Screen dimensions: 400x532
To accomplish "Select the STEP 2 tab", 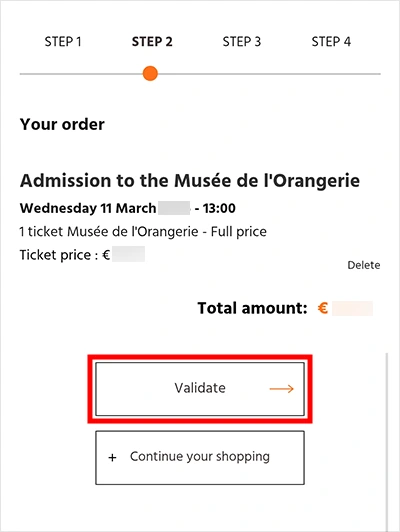I will click(152, 41).
